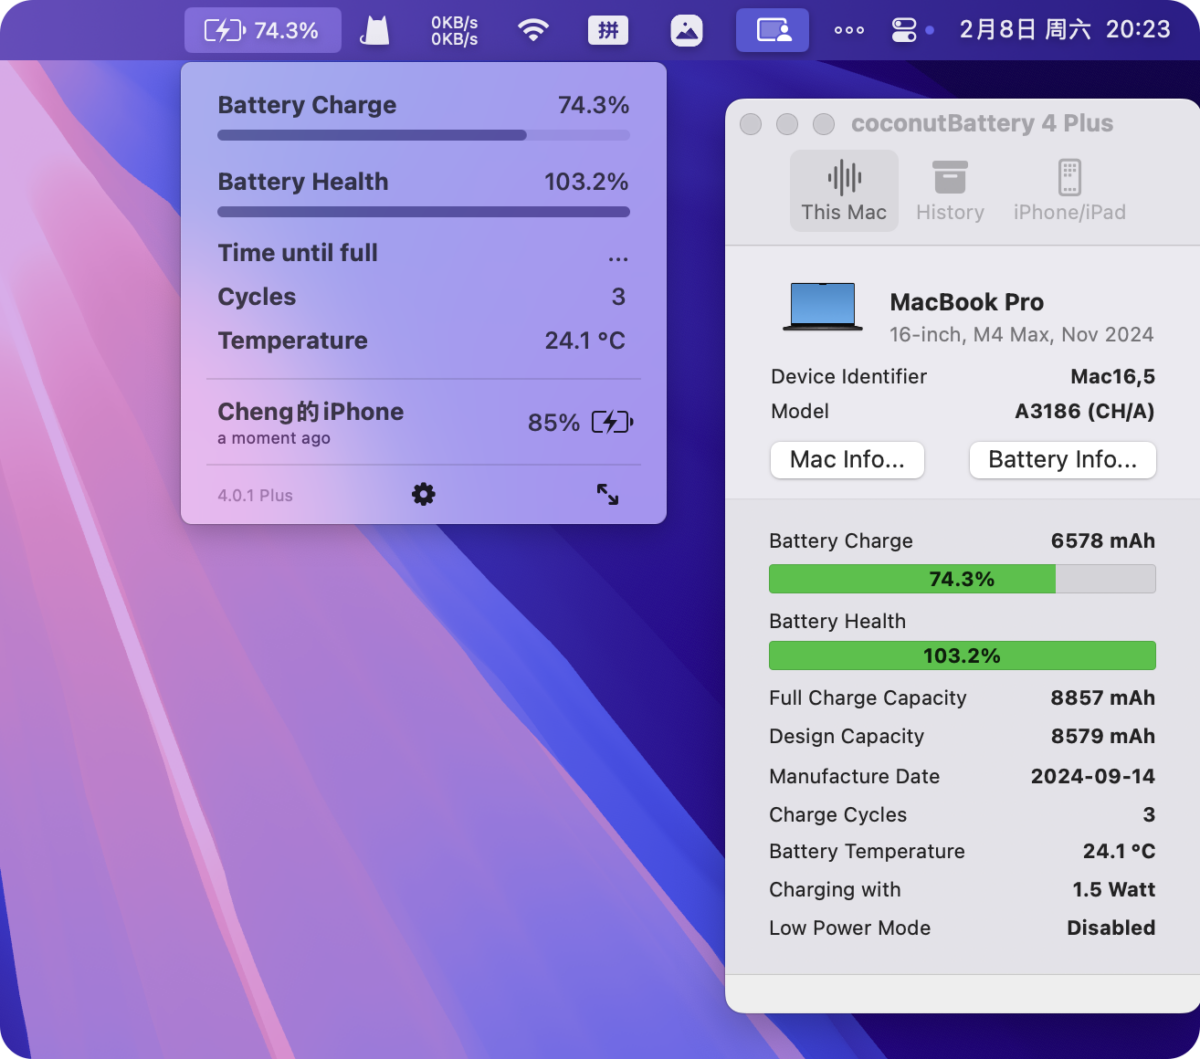Click the Cheng的iPhone device row
Image resolution: width=1200 pixels, height=1059 pixels.
[x=424, y=422]
